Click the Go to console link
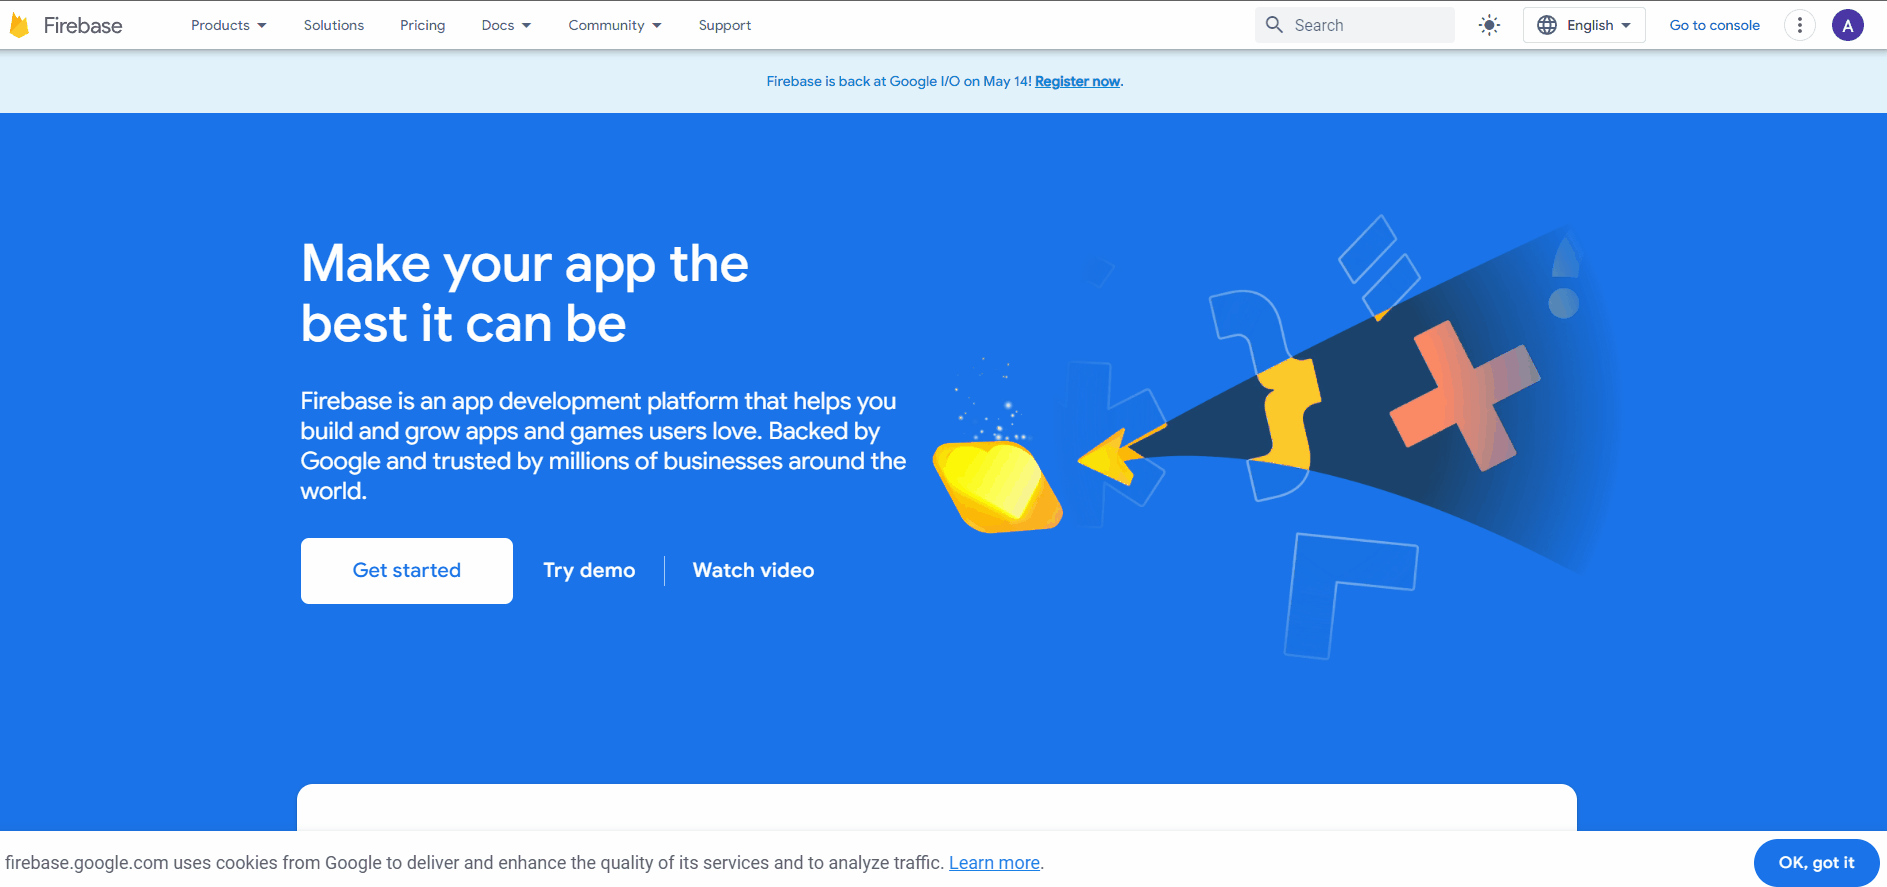 pyautogui.click(x=1714, y=25)
